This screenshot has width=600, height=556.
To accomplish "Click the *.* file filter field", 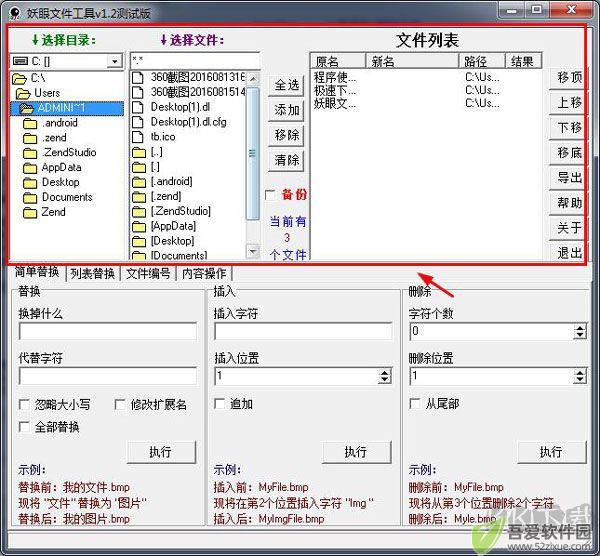I will [195, 60].
